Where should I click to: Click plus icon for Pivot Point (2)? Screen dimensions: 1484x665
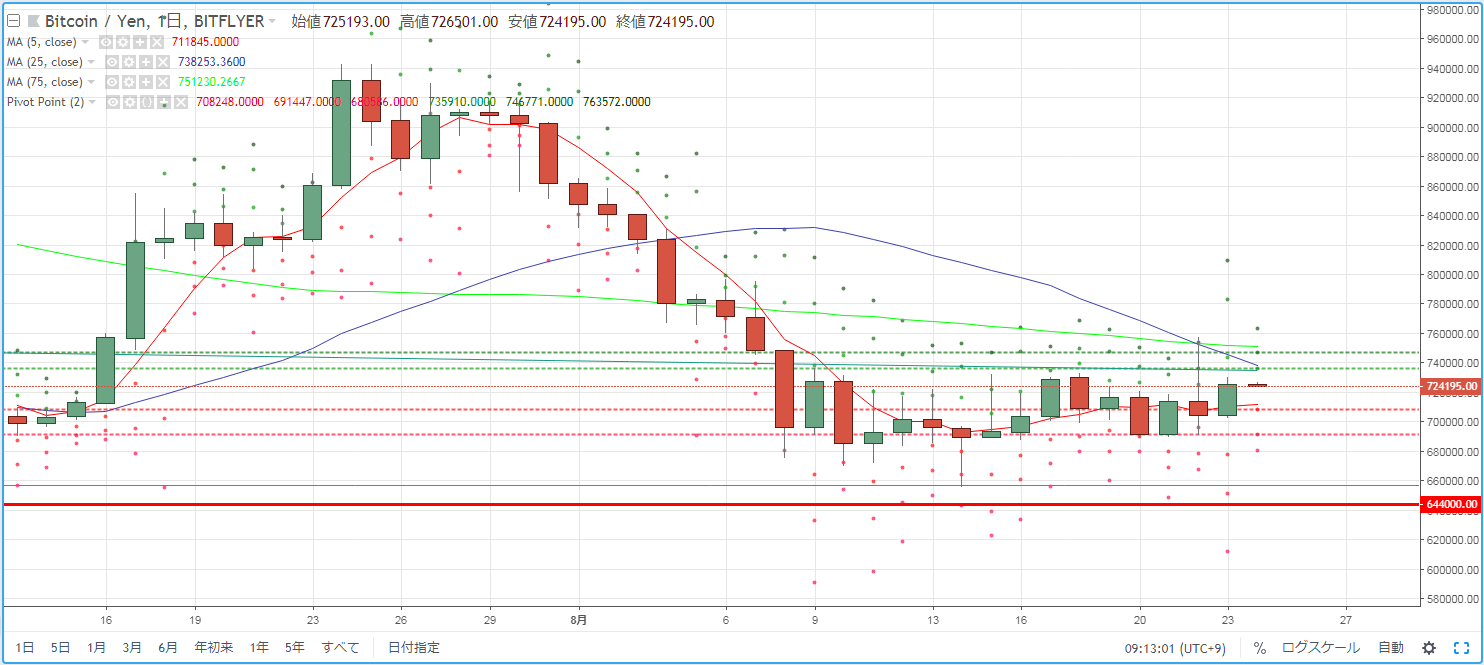(x=164, y=102)
